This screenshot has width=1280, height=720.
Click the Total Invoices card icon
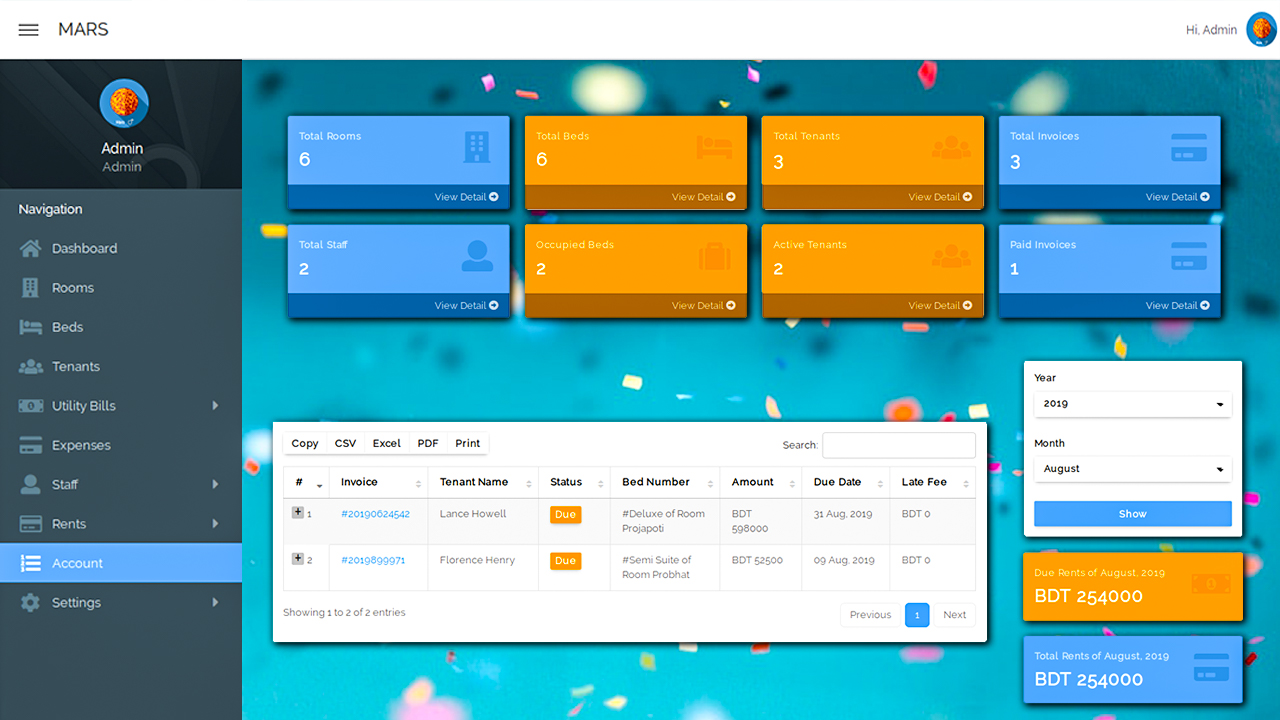pos(1188,147)
